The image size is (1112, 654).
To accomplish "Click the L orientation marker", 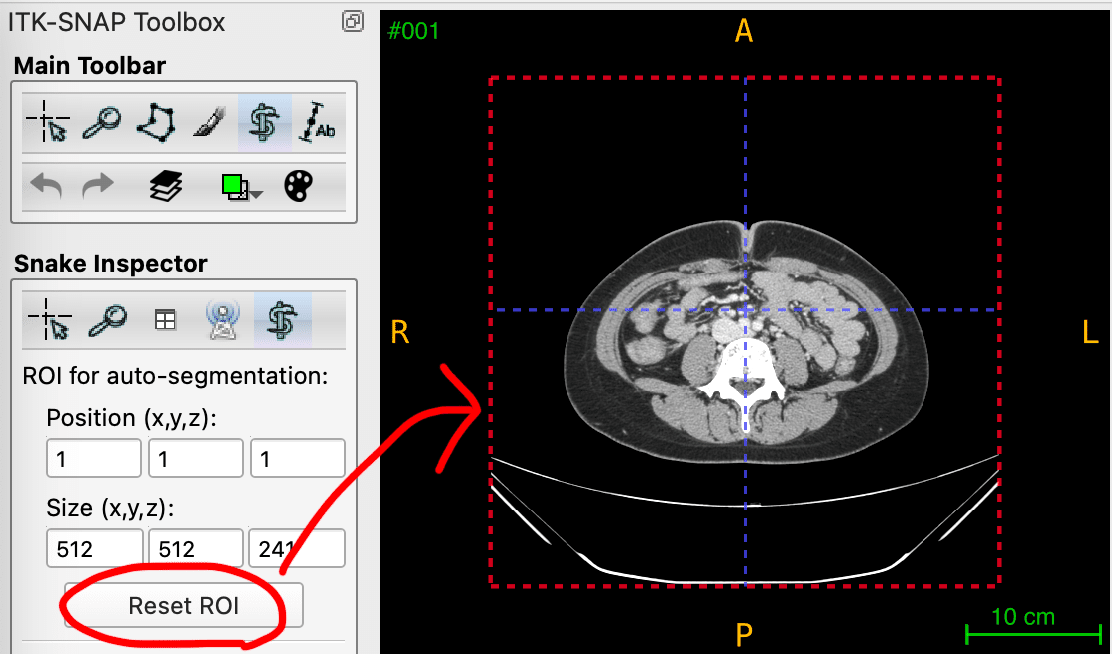I will click(x=1091, y=332).
